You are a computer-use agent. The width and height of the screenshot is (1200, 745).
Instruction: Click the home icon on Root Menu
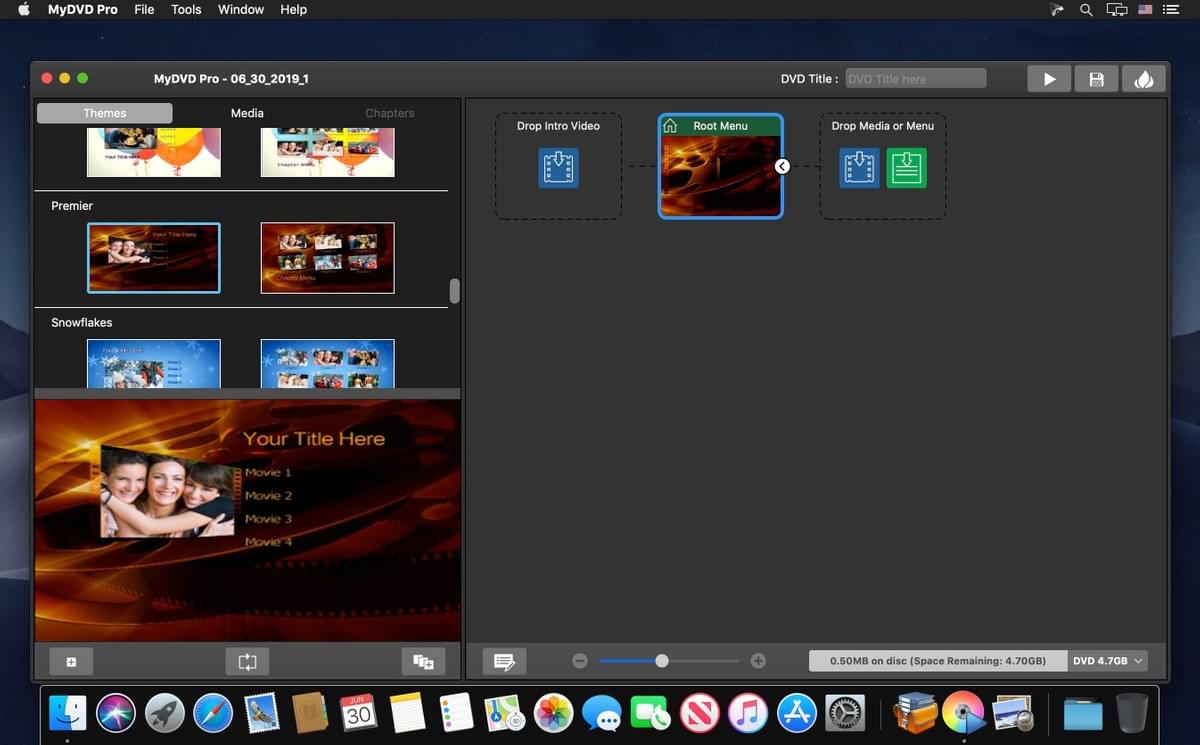point(670,126)
